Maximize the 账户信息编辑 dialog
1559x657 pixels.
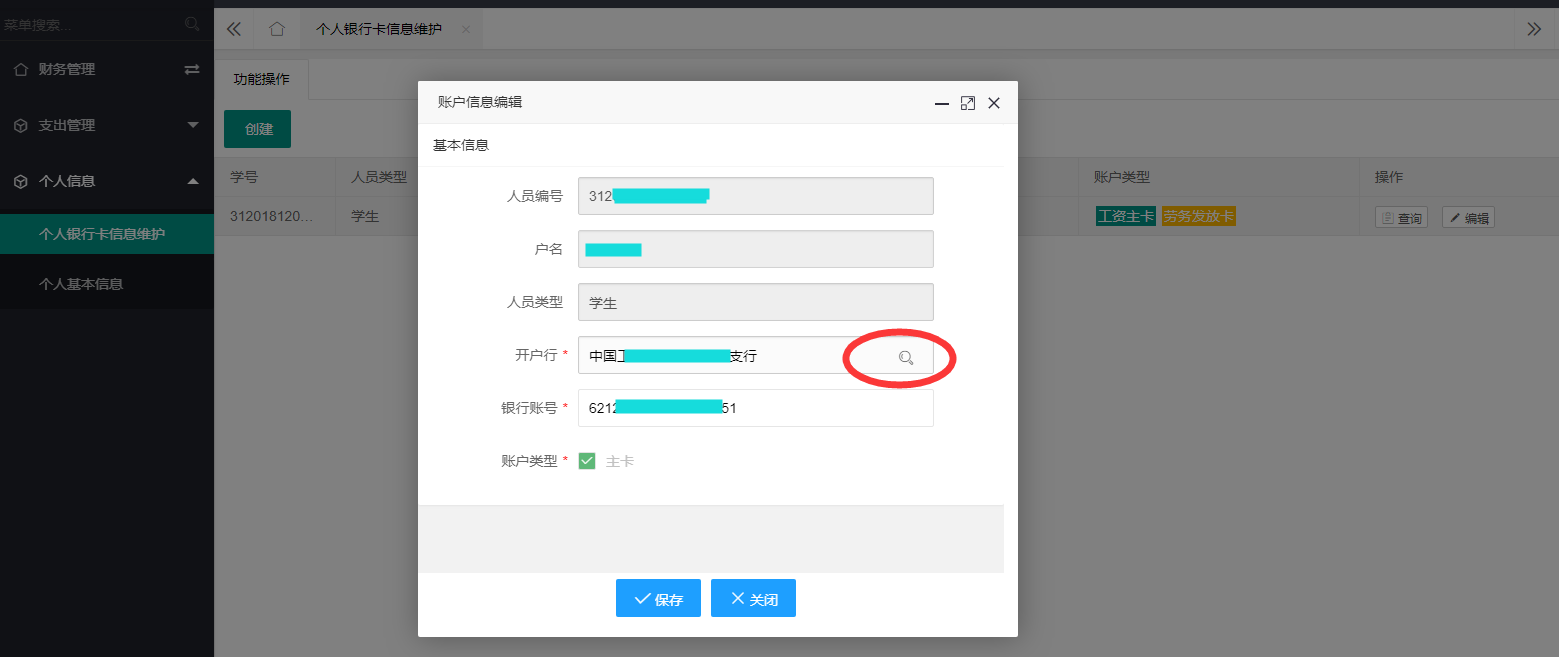(967, 103)
